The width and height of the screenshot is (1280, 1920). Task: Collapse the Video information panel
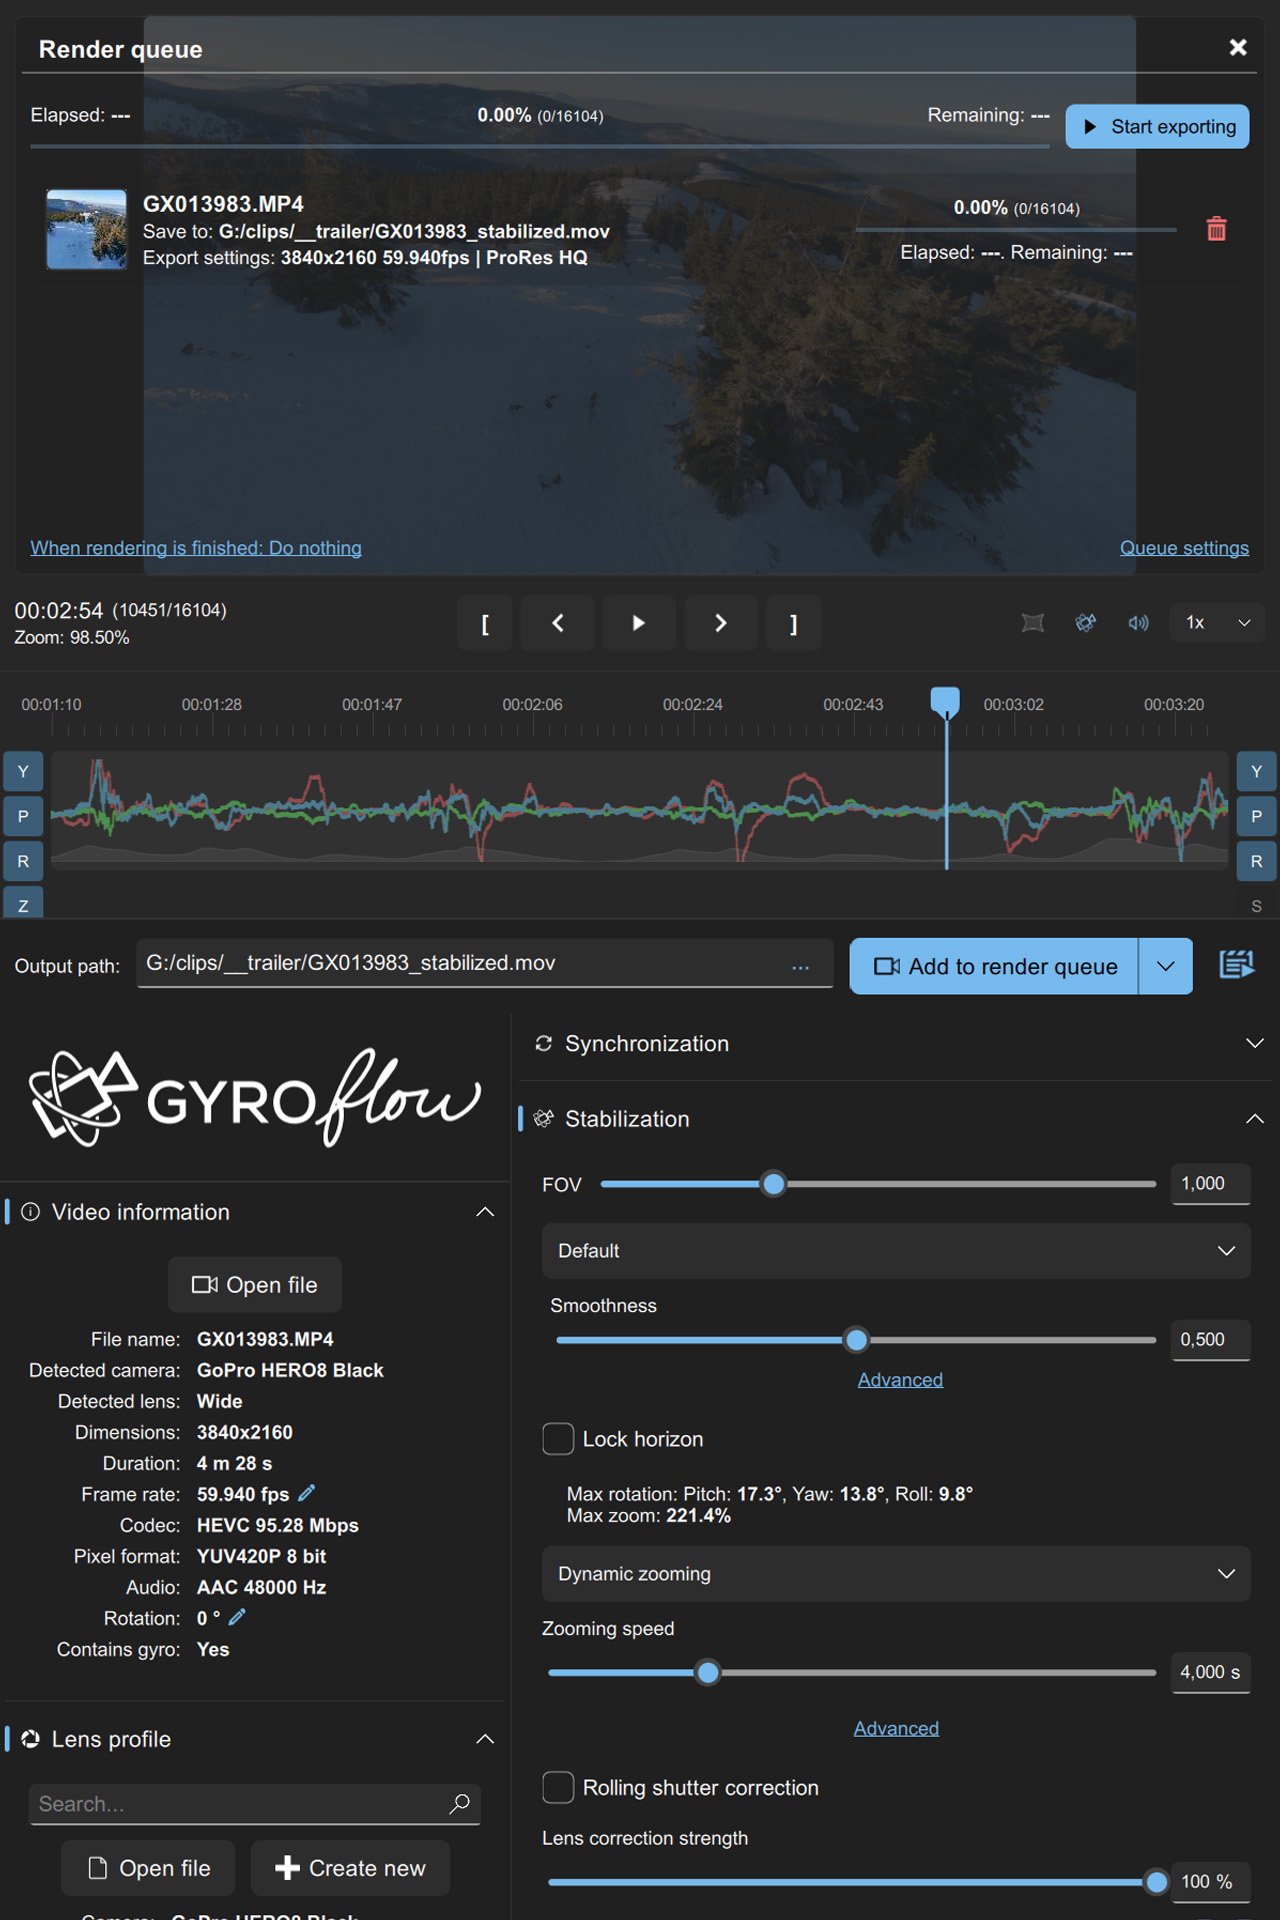click(x=485, y=1212)
